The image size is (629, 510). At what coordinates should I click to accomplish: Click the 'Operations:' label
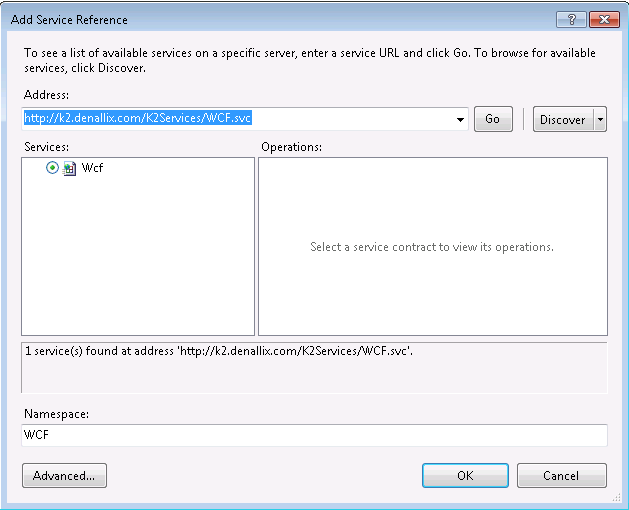(292, 147)
